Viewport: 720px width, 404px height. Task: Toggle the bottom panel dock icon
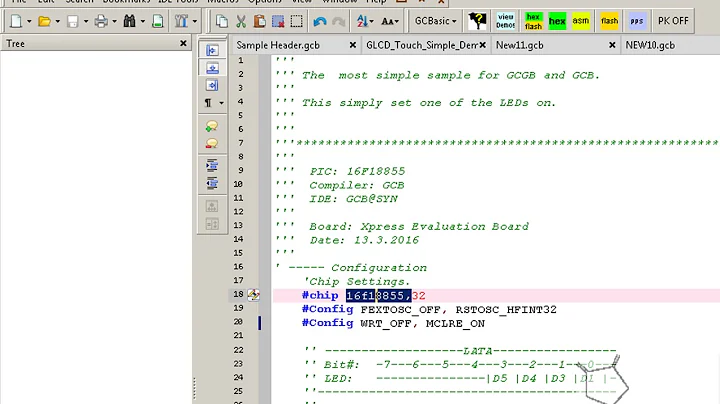pos(212,68)
